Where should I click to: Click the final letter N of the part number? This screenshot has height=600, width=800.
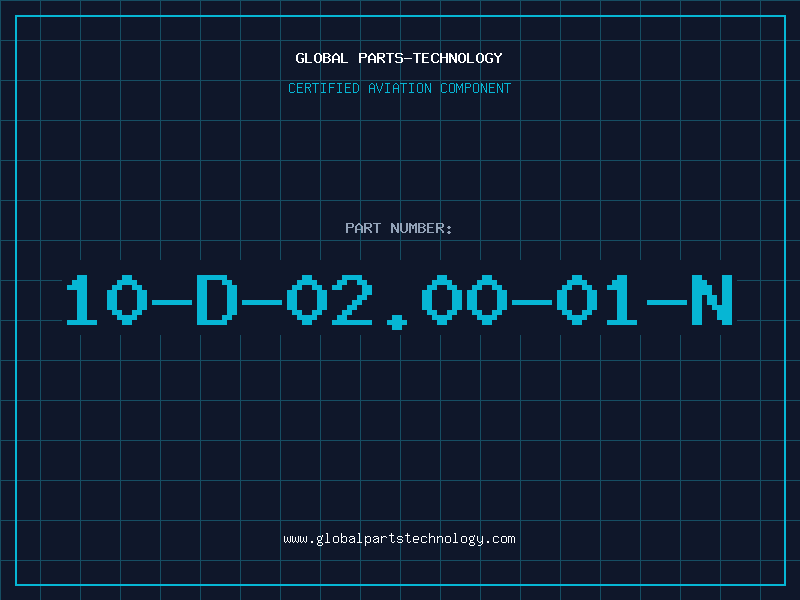click(712, 300)
